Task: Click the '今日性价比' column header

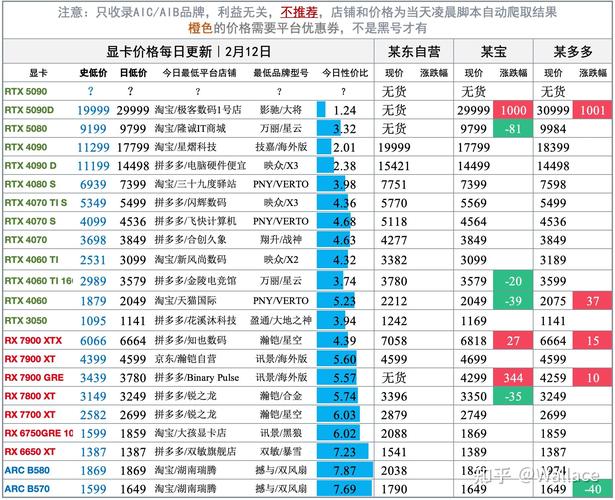Action: [x=345, y=73]
